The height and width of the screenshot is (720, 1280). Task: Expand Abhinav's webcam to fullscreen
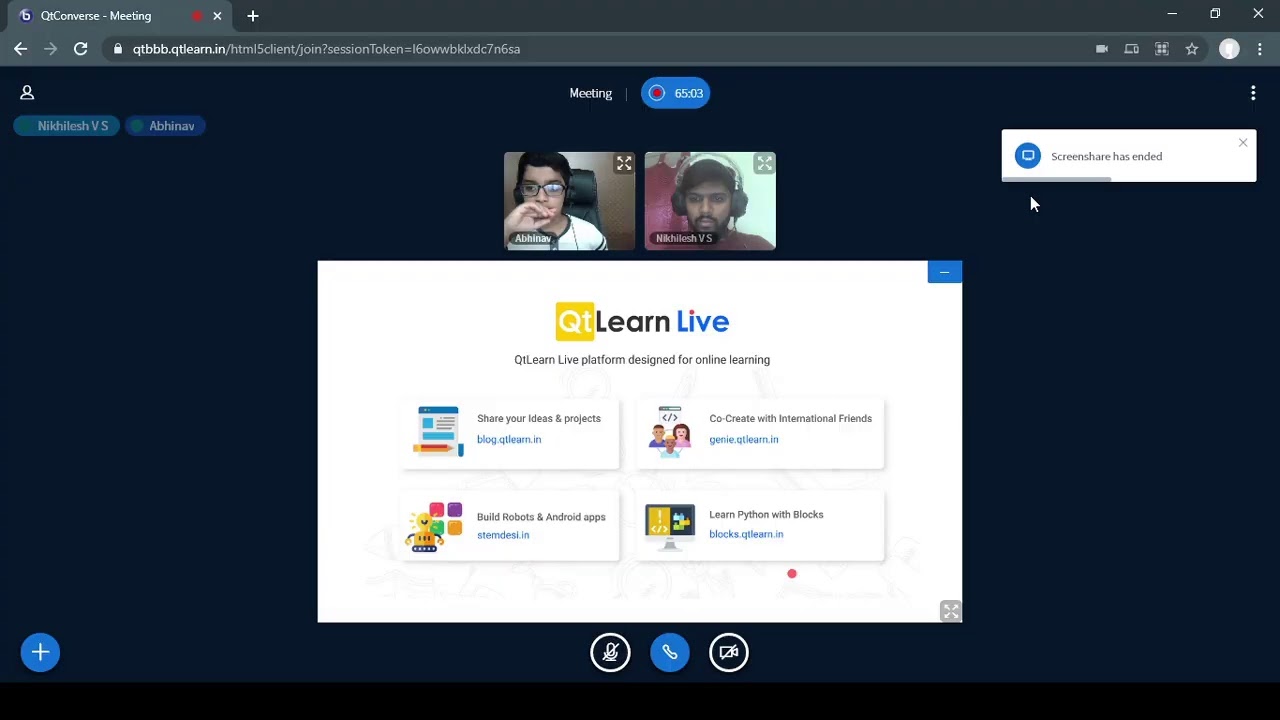pyautogui.click(x=624, y=163)
